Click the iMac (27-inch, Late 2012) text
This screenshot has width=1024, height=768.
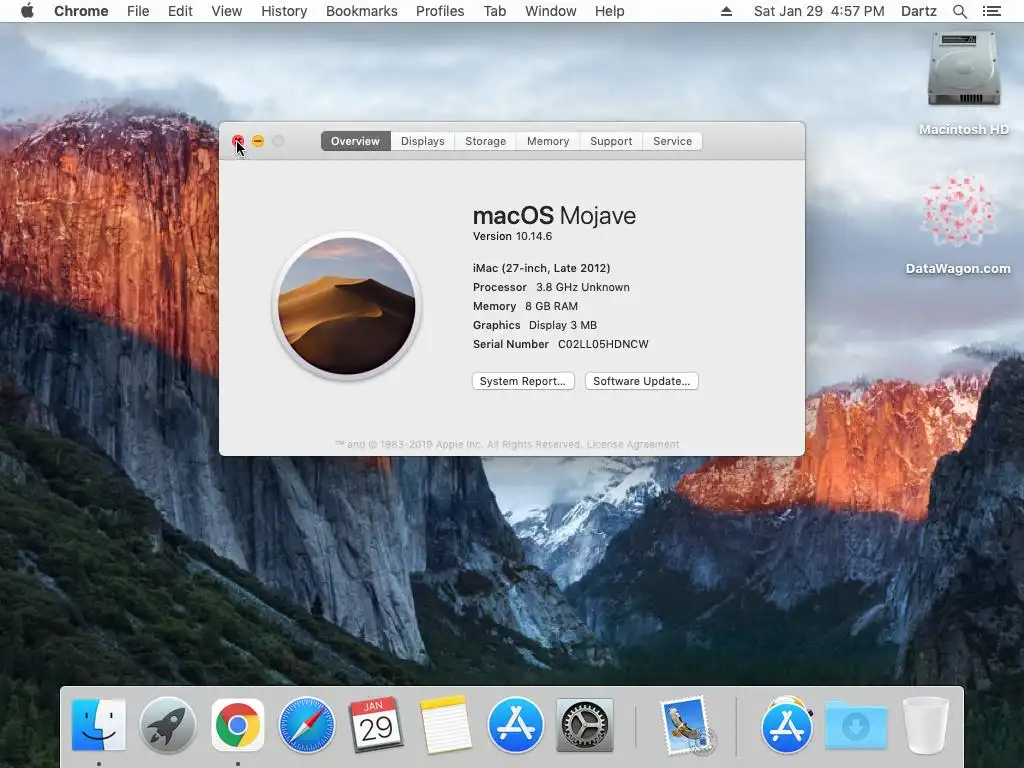pos(541,268)
